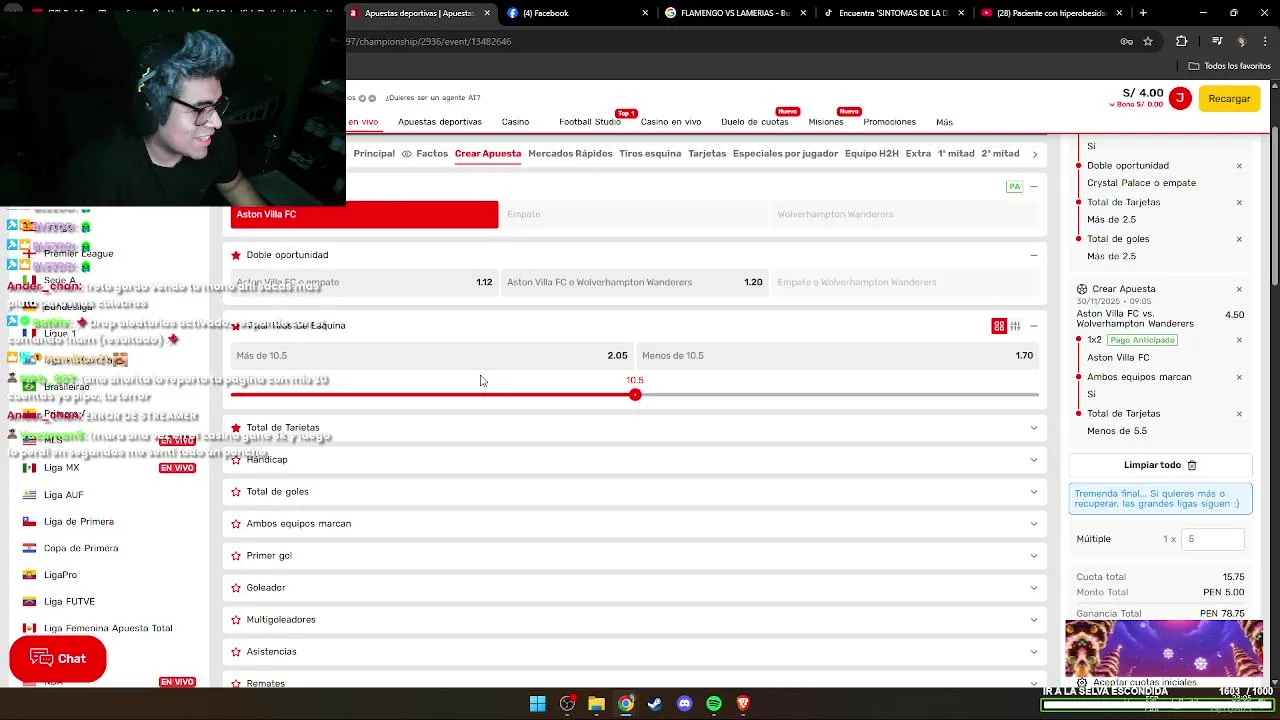Select Más de 10.5 at 2.05
The width and height of the screenshot is (1280, 720).
coord(432,356)
